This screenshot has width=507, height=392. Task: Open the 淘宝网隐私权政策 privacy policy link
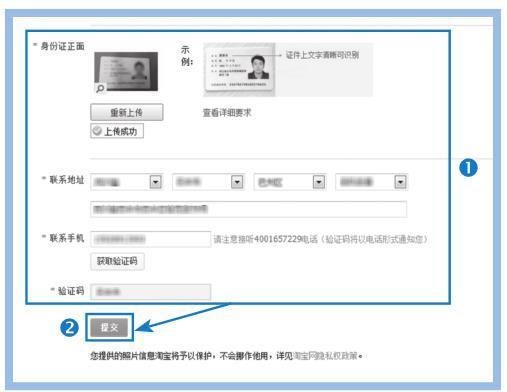tap(325, 356)
